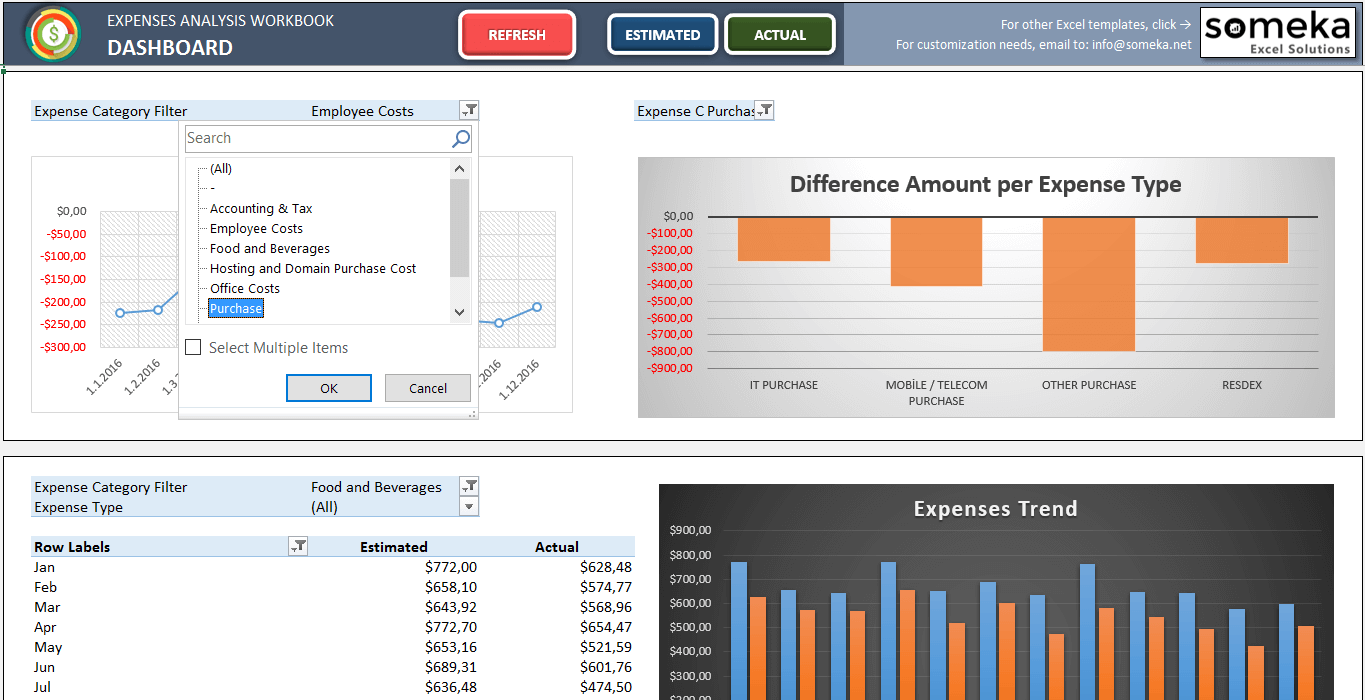Click the search magnifier icon in filter popup
Image resolution: width=1365 pixels, height=700 pixels.
point(461,139)
